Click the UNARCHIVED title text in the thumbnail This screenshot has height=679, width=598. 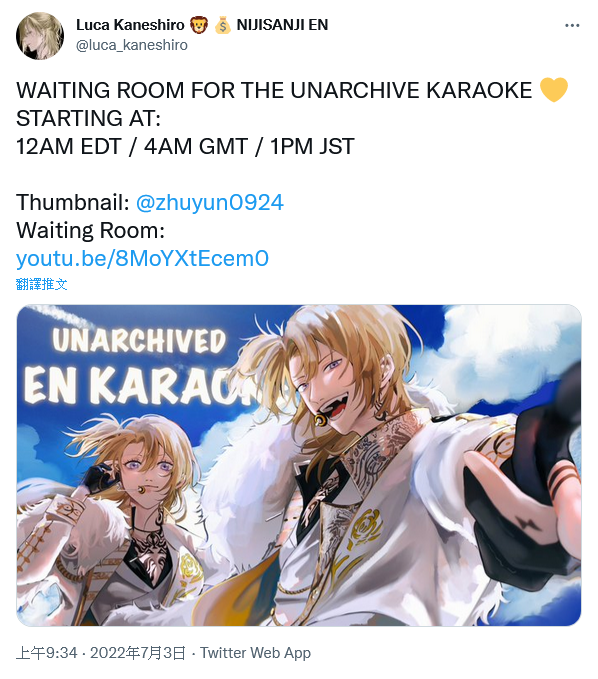click(139, 341)
